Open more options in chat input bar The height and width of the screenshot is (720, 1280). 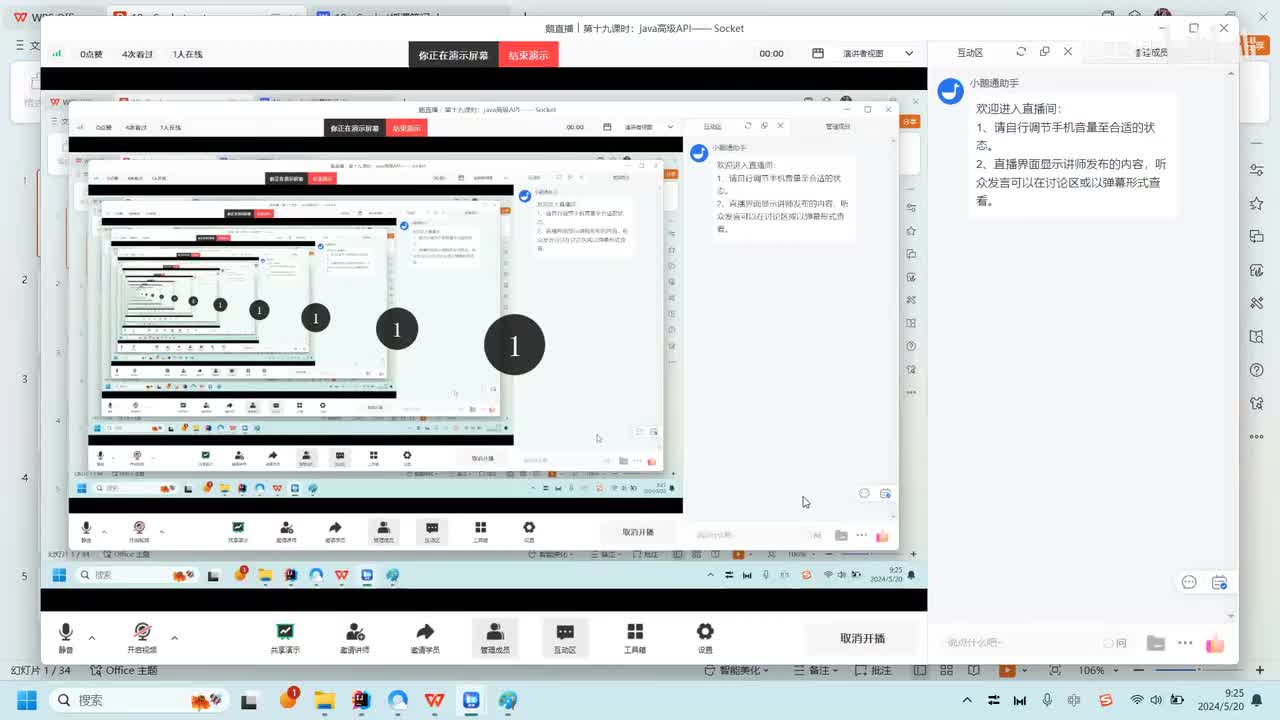[1185, 643]
